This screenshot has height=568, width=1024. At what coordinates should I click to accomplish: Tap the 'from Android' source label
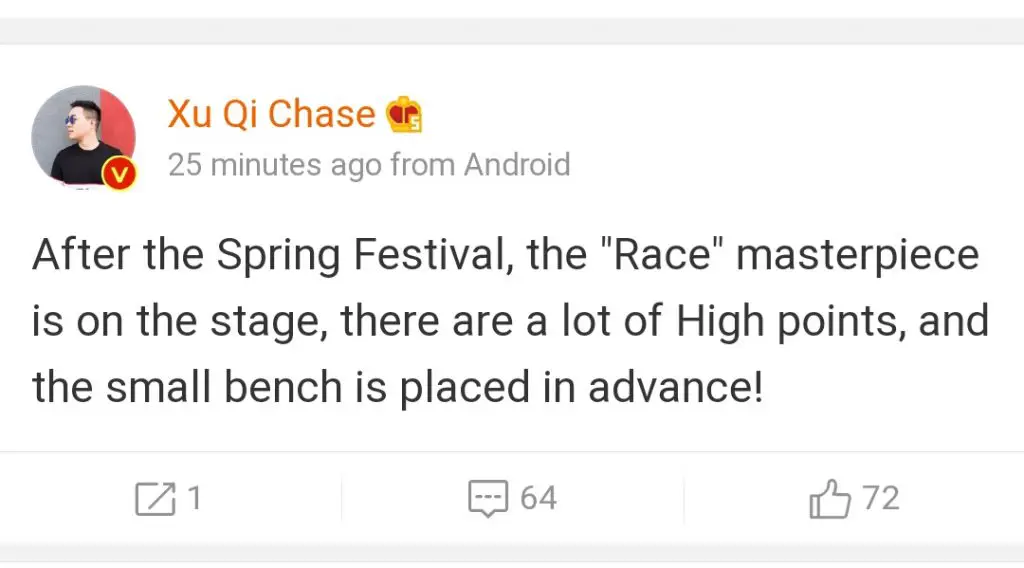point(480,165)
